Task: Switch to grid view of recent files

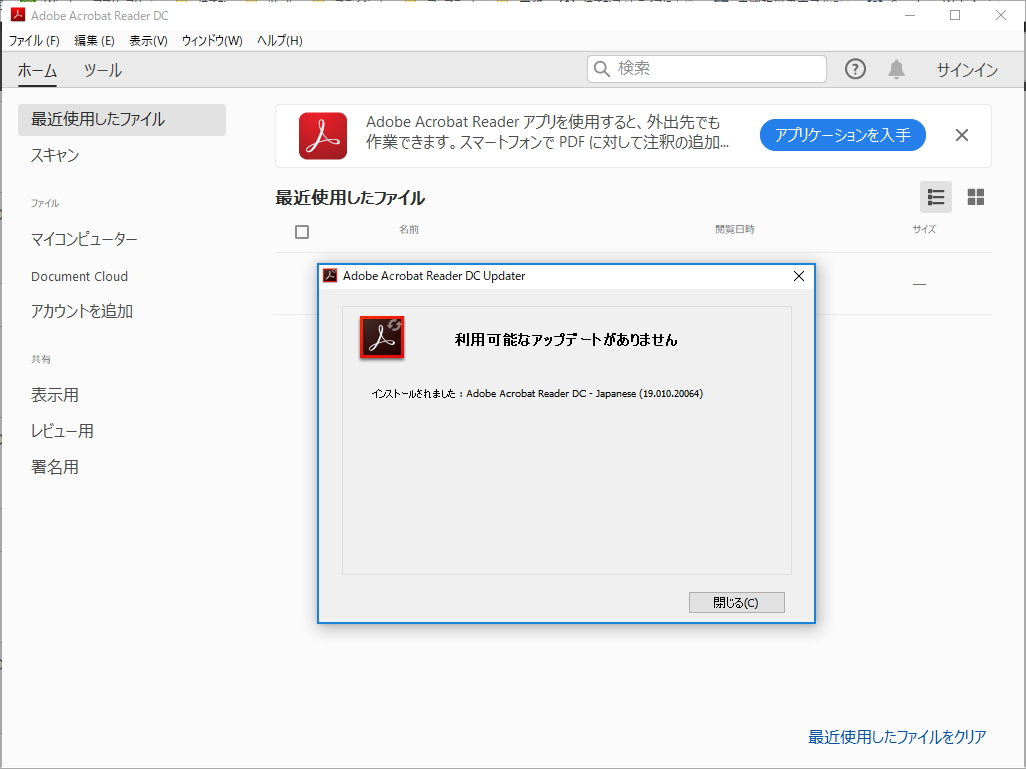Action: (975, 197)
